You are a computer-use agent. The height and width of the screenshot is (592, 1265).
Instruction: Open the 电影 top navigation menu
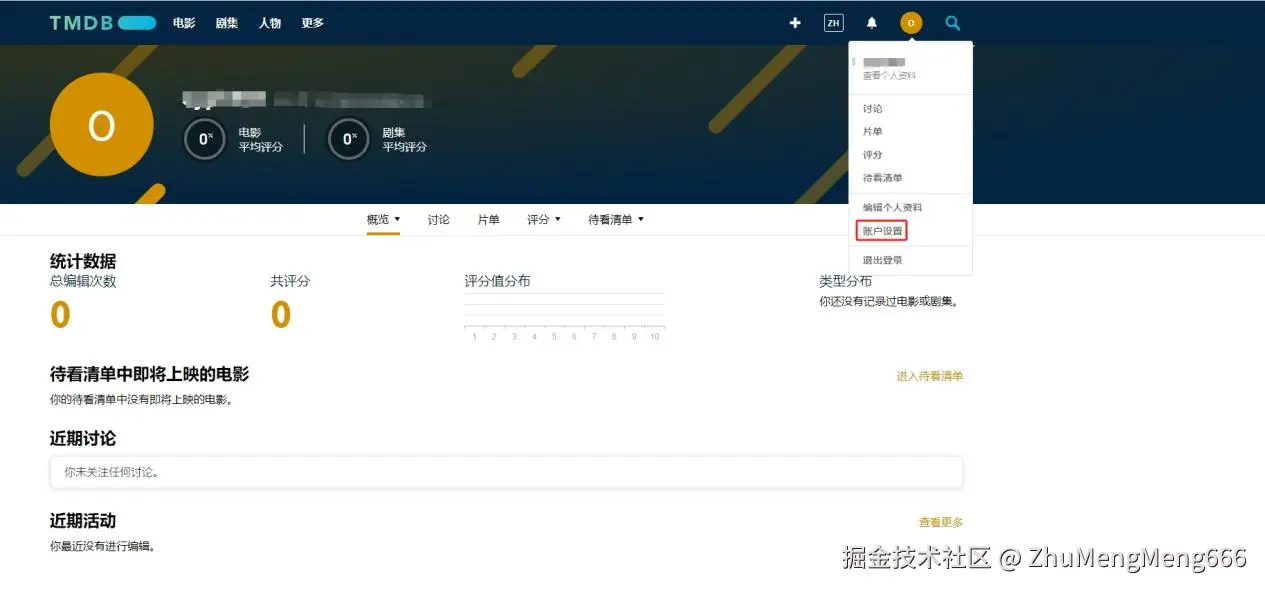pyautogui.click(x=184, y=23)
